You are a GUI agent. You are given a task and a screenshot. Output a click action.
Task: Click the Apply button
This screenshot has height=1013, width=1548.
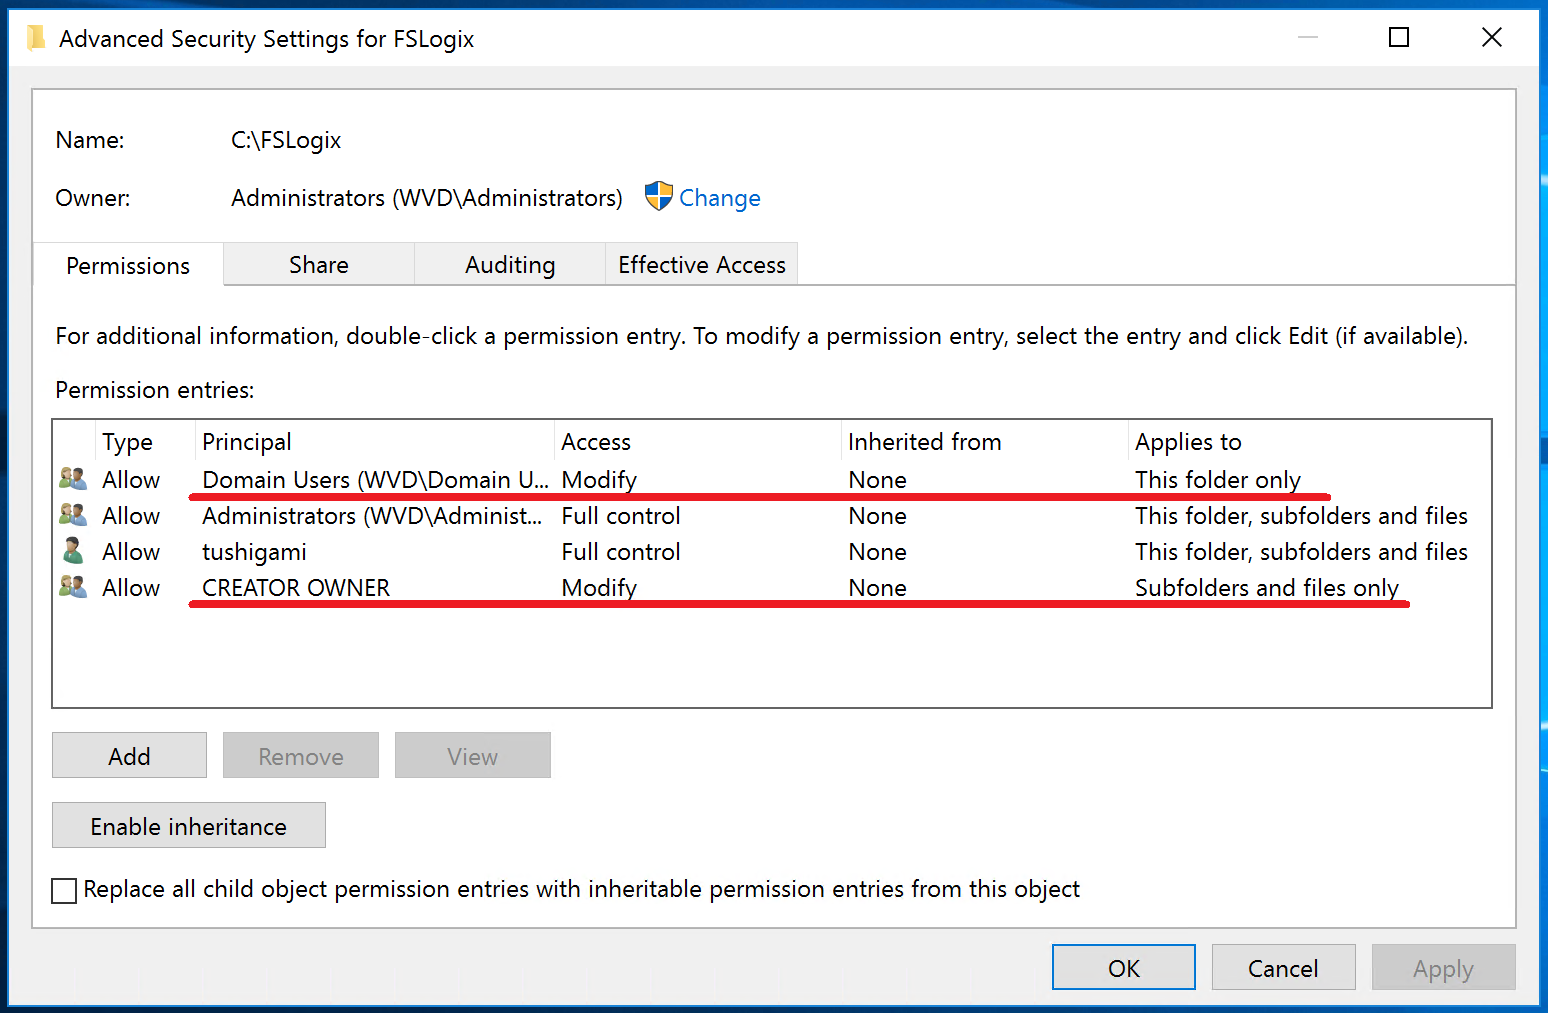(1443, 967)
